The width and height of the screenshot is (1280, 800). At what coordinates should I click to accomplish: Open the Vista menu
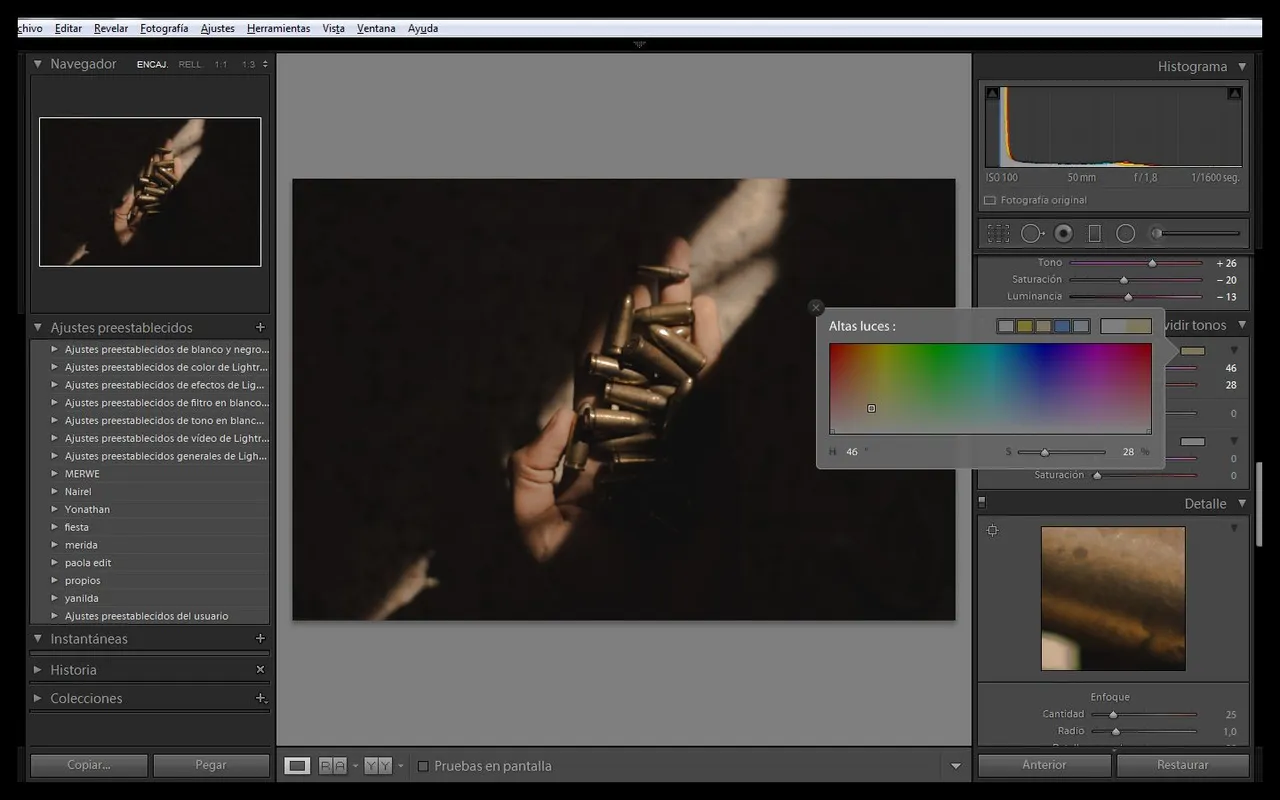[334, 28]
